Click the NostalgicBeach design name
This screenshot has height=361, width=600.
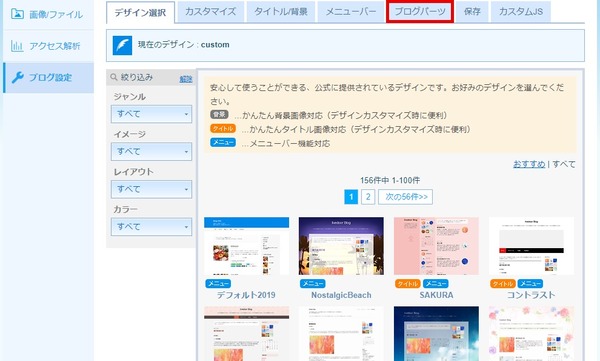tap(341, 295)
